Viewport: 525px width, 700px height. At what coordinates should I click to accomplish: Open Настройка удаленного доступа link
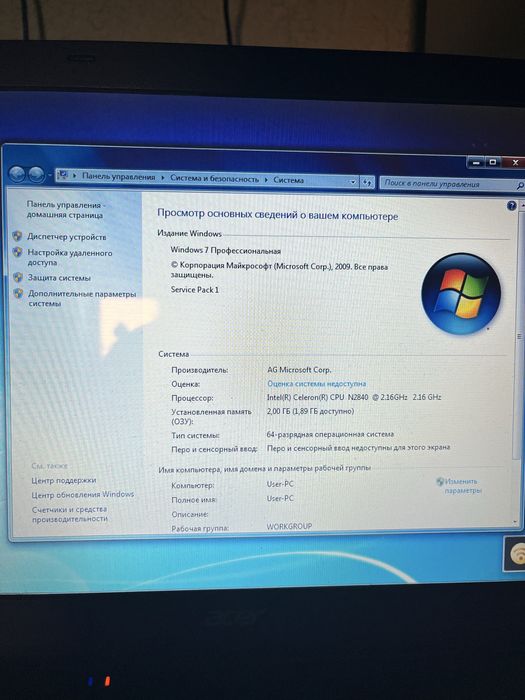(x=70, y=258)
